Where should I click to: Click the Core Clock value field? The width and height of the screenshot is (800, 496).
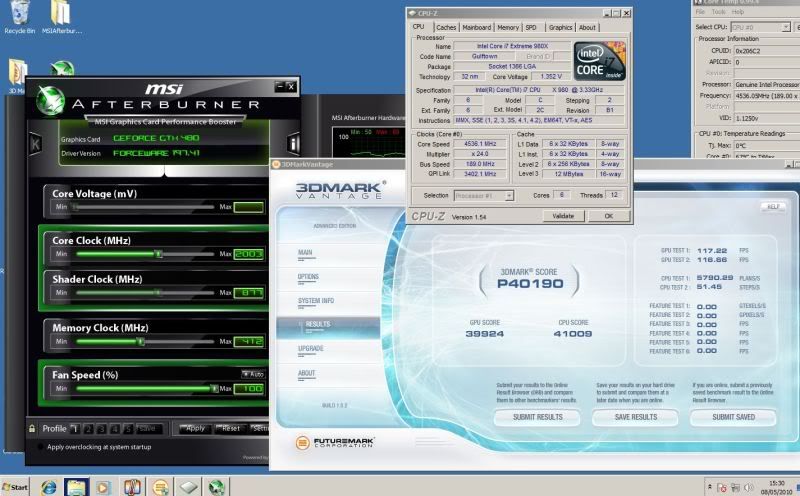(x=247, y=254)
